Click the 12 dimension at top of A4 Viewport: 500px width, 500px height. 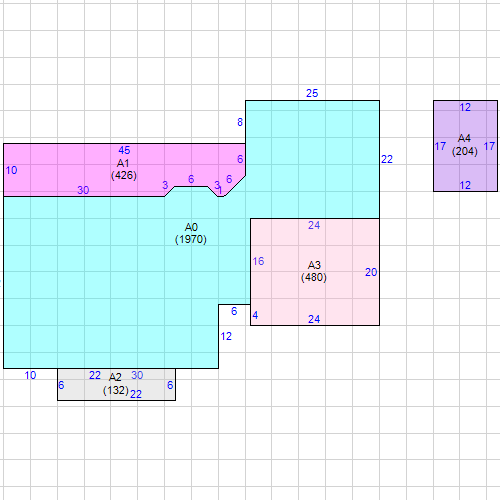pyautogui.click(x=465, y=107)
